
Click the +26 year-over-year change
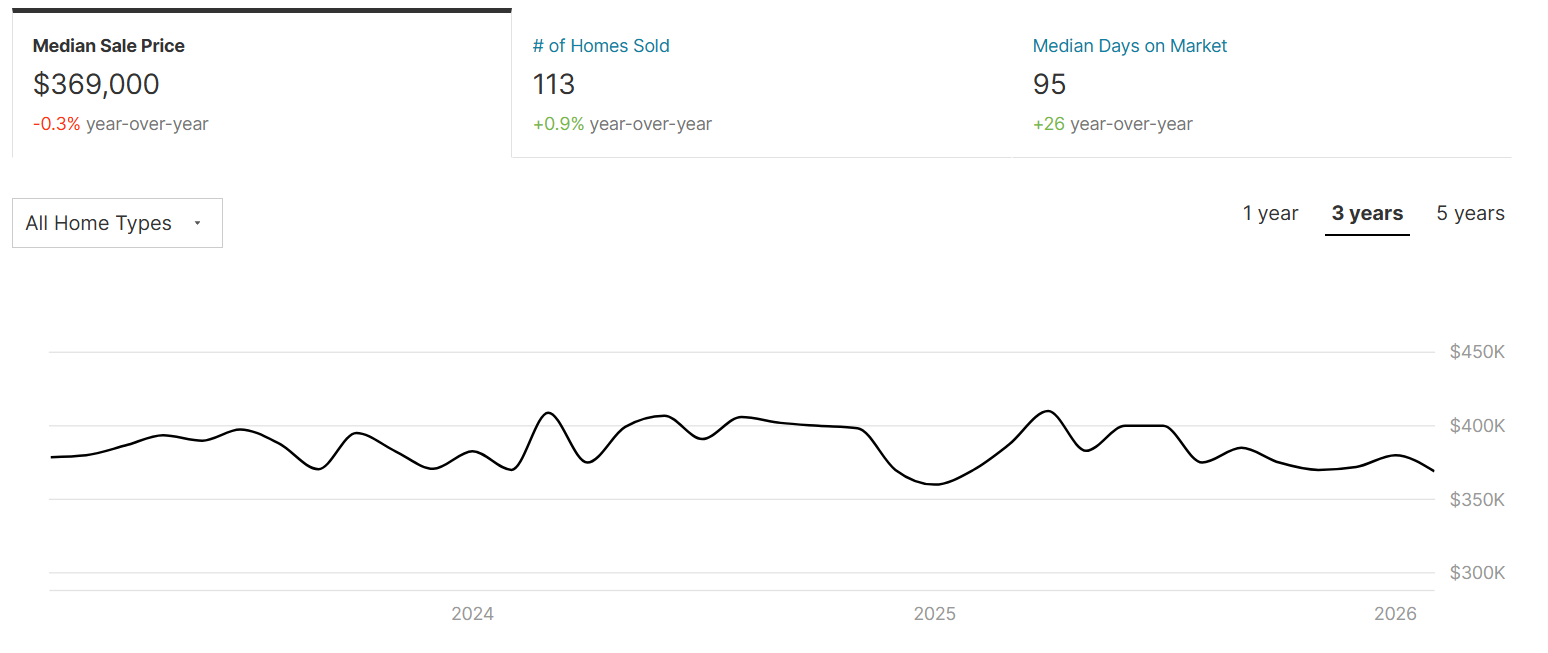pos(1049,124)
